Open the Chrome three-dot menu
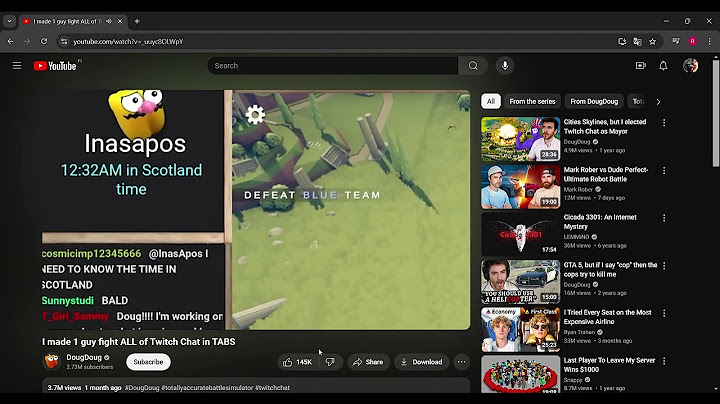Screen dimensions: 720x404 [709, 41]
